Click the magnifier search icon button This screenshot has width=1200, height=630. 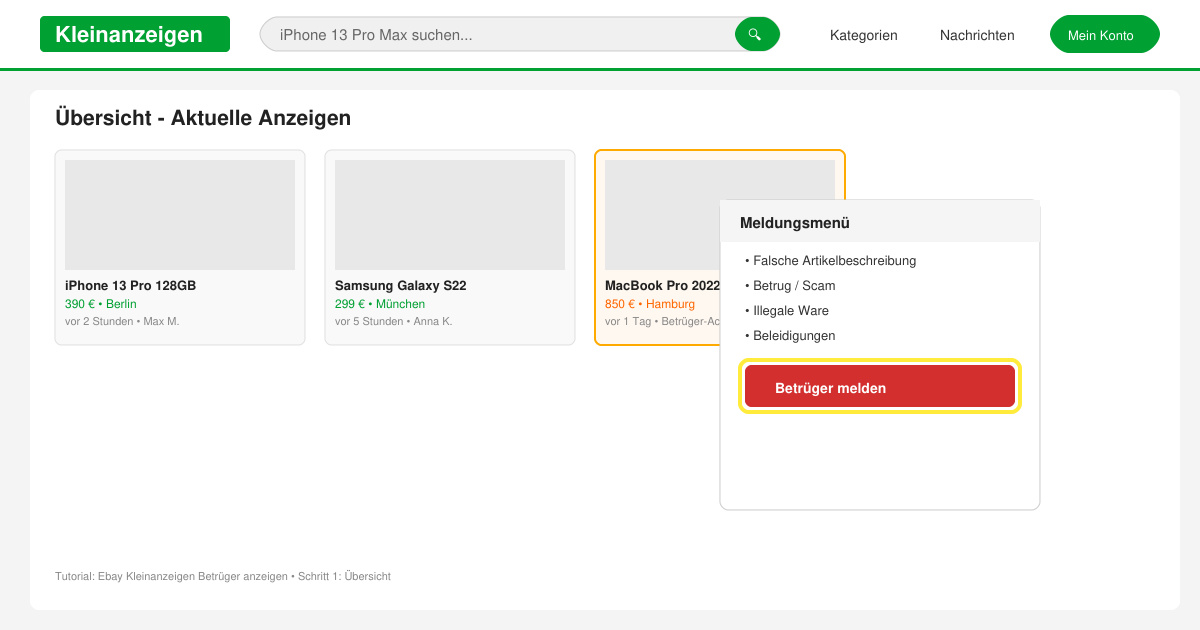coord(757,34)
